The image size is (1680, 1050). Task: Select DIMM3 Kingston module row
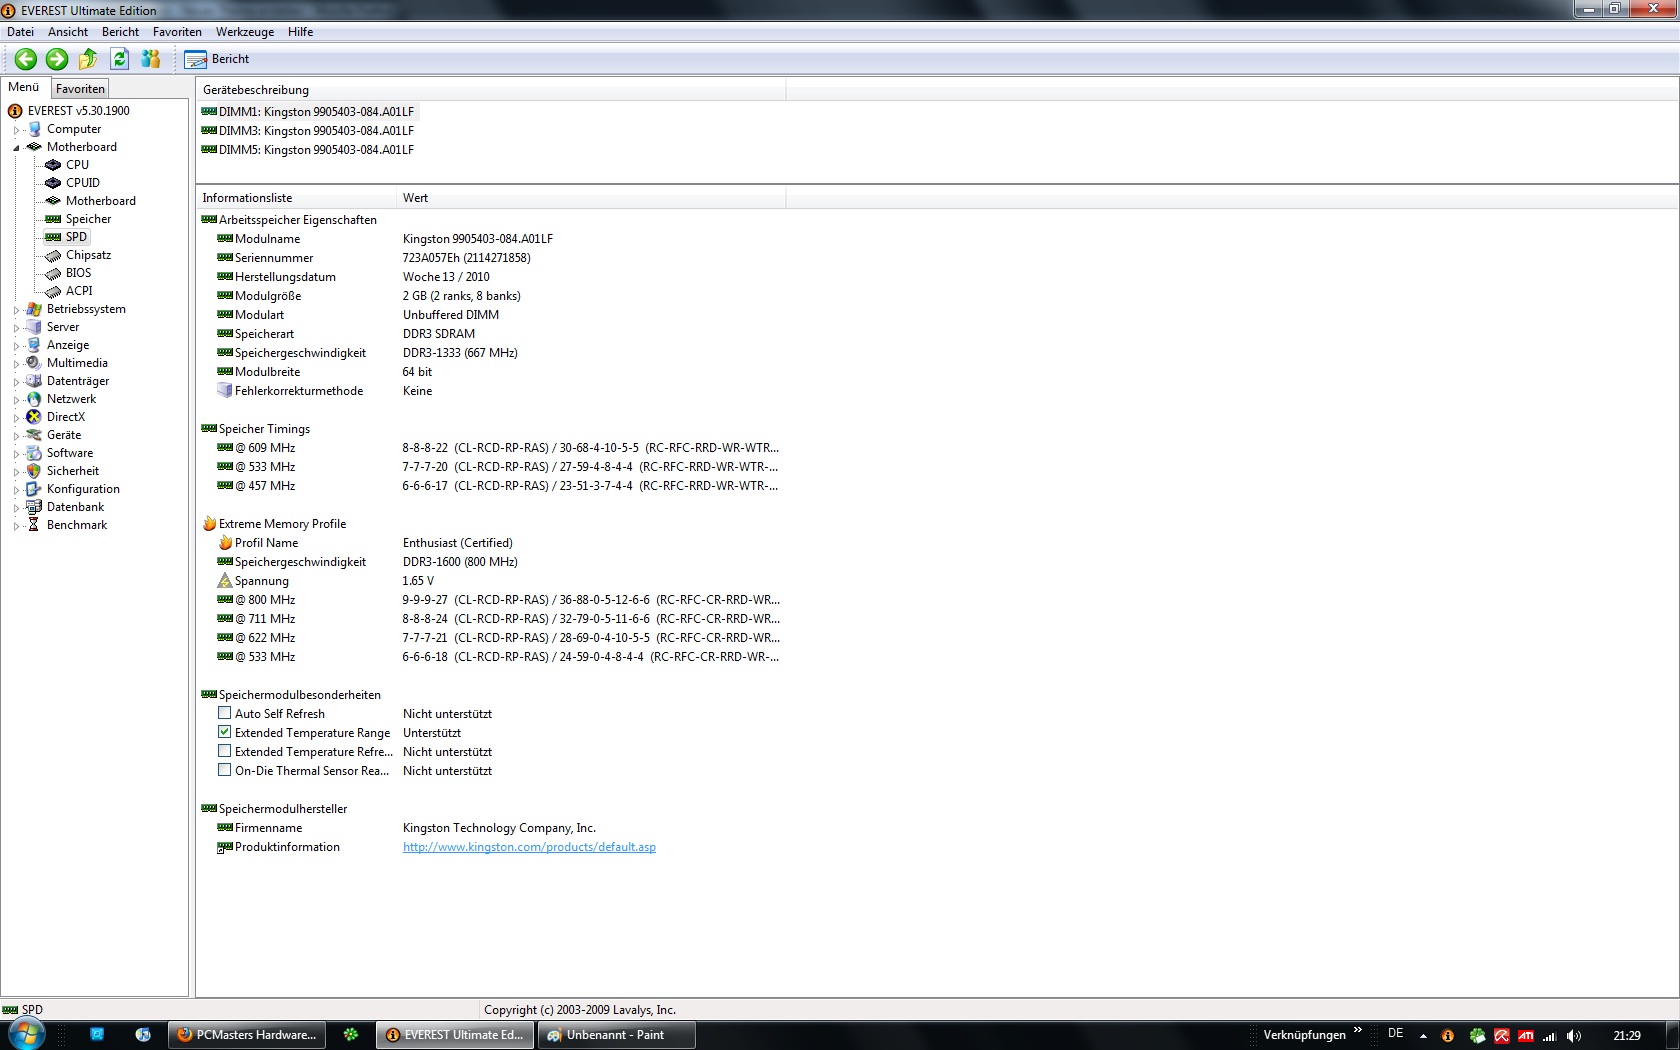point(308,131)
